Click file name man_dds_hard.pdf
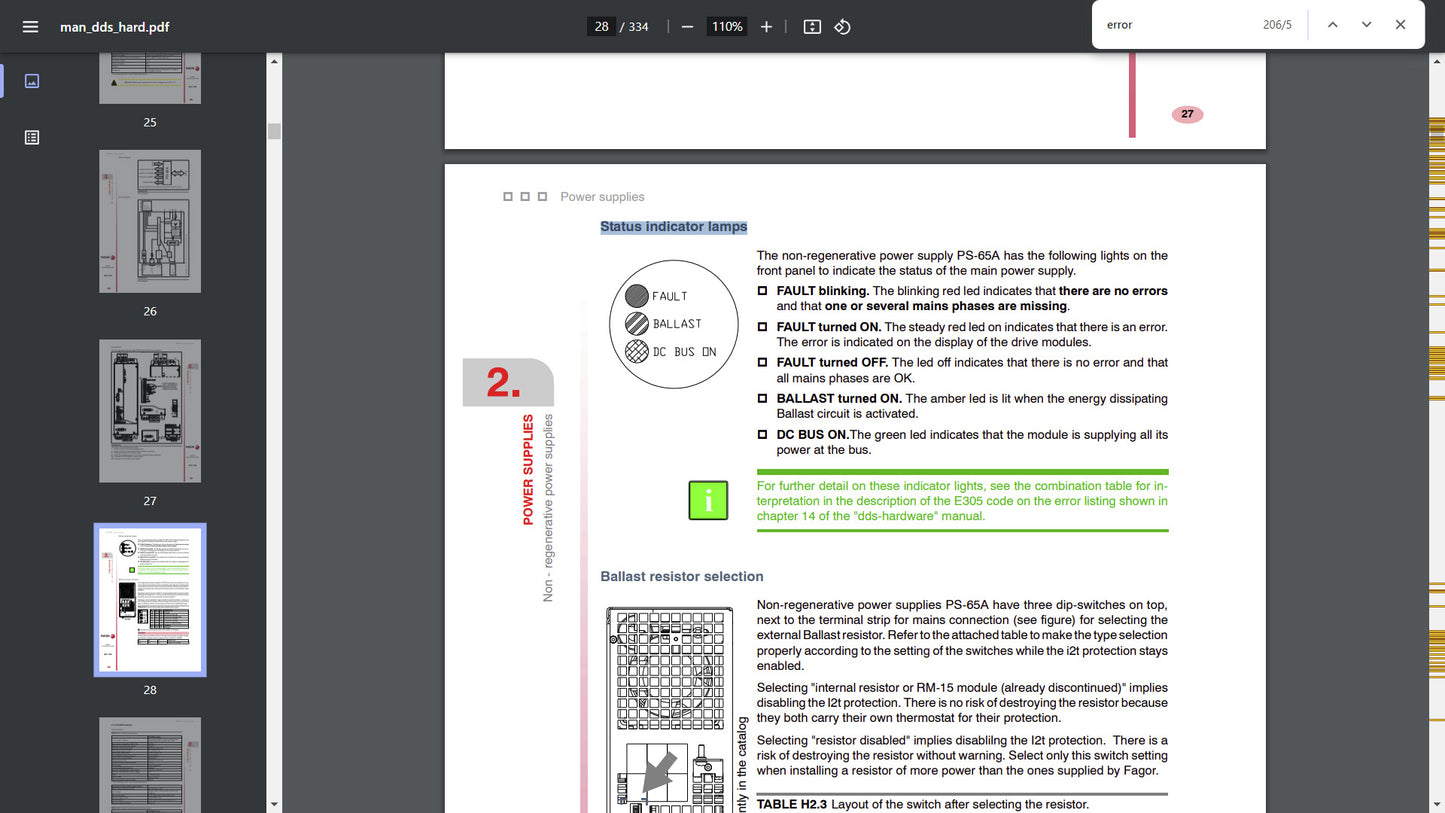The image size is (1445, 813). point(114,27)
